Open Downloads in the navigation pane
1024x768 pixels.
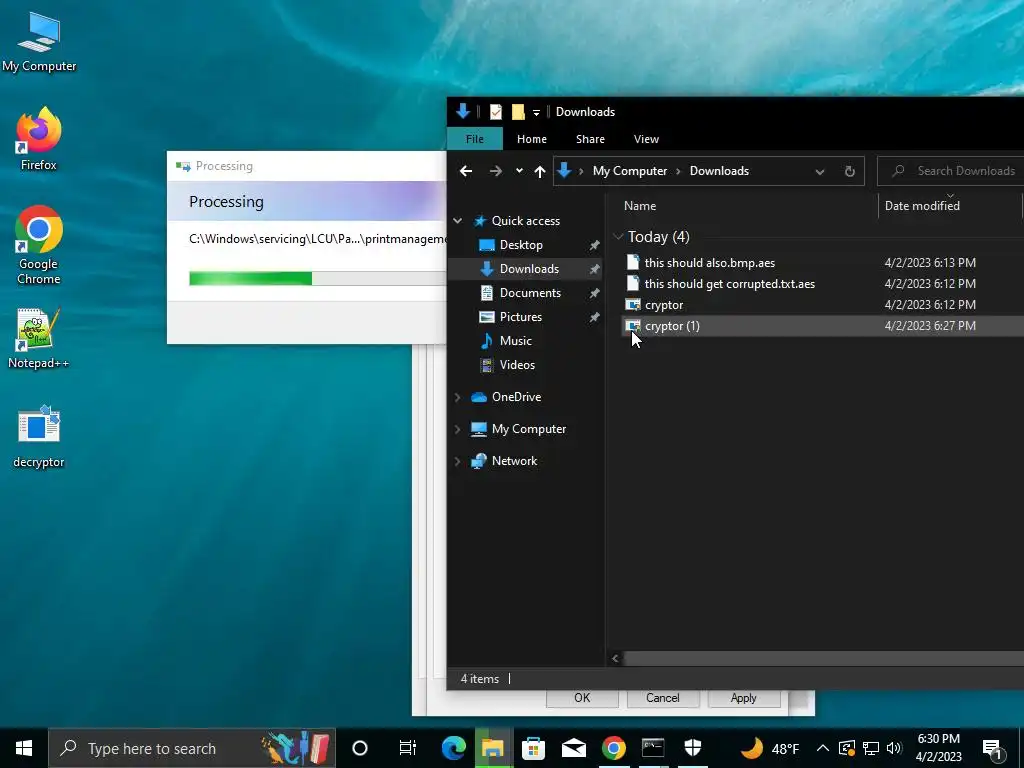528,268
